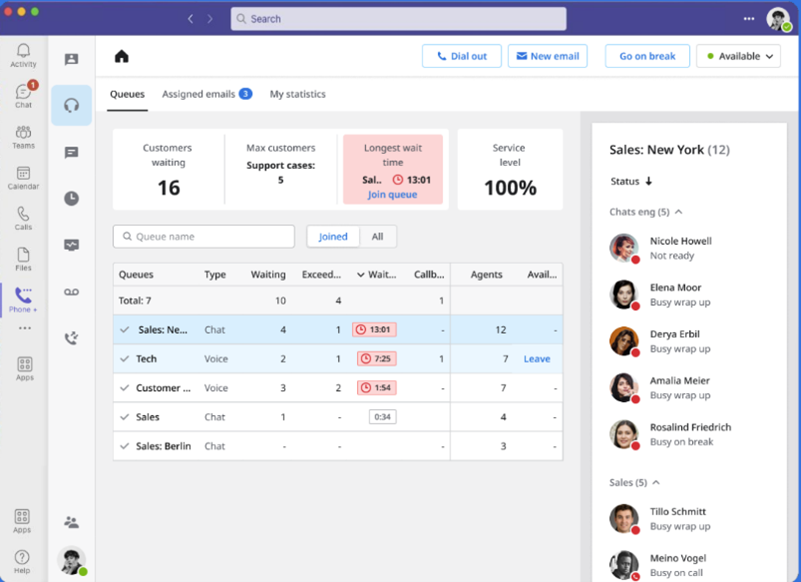
Task: Open the headset queues icon in sidebar
Action: (71, 106)
